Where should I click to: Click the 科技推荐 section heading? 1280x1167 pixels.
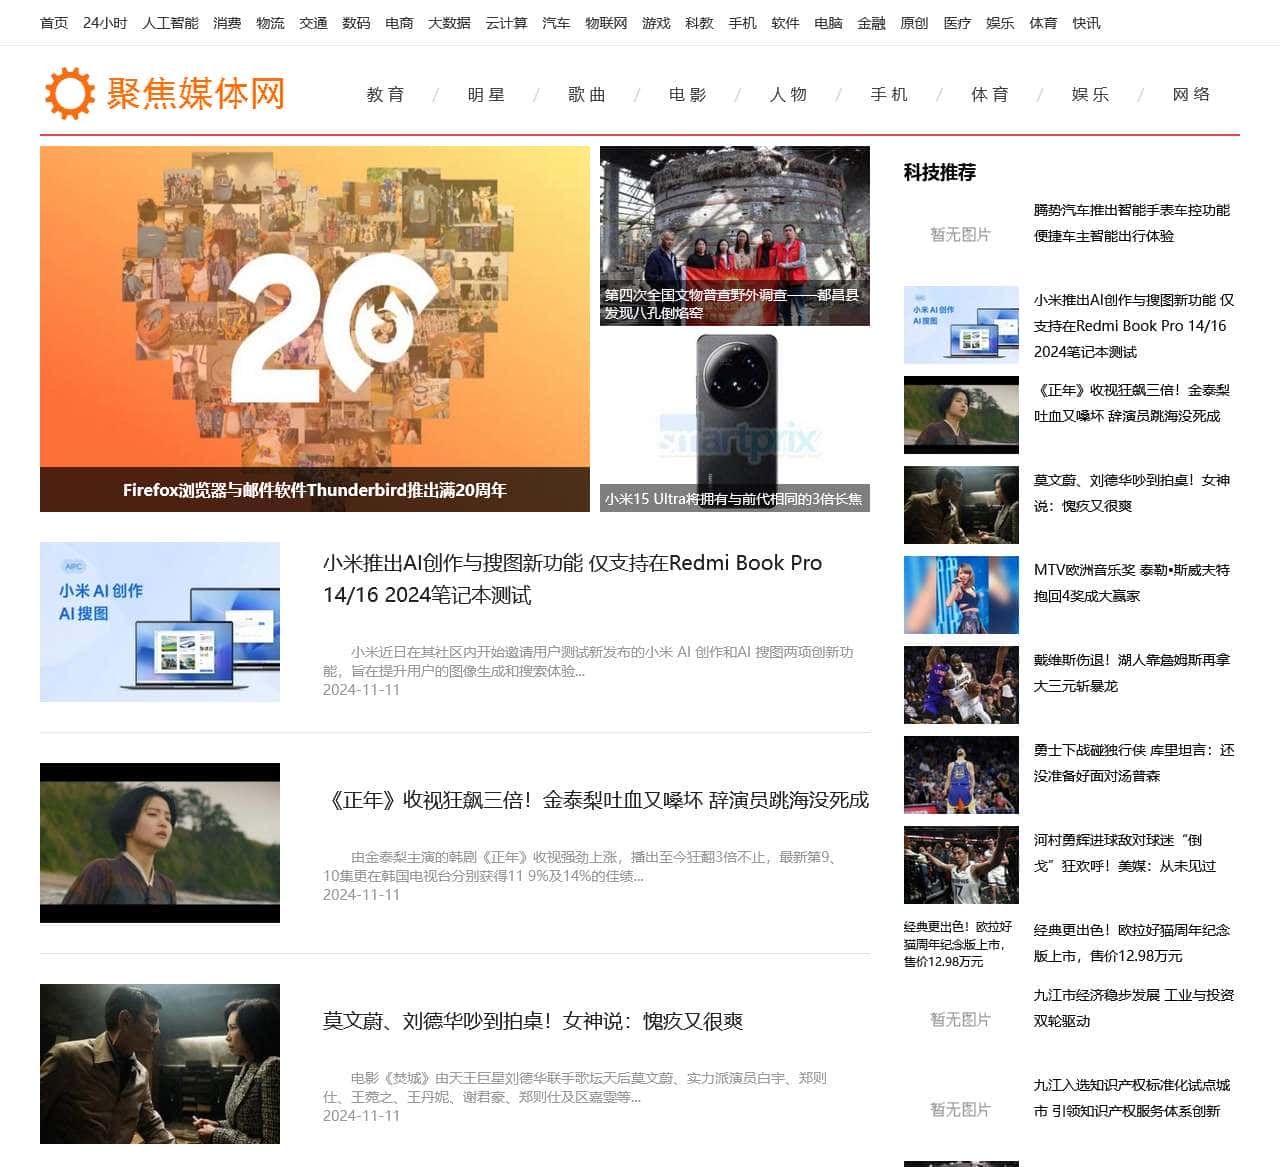pyautogui.click(x=940, y=172)
